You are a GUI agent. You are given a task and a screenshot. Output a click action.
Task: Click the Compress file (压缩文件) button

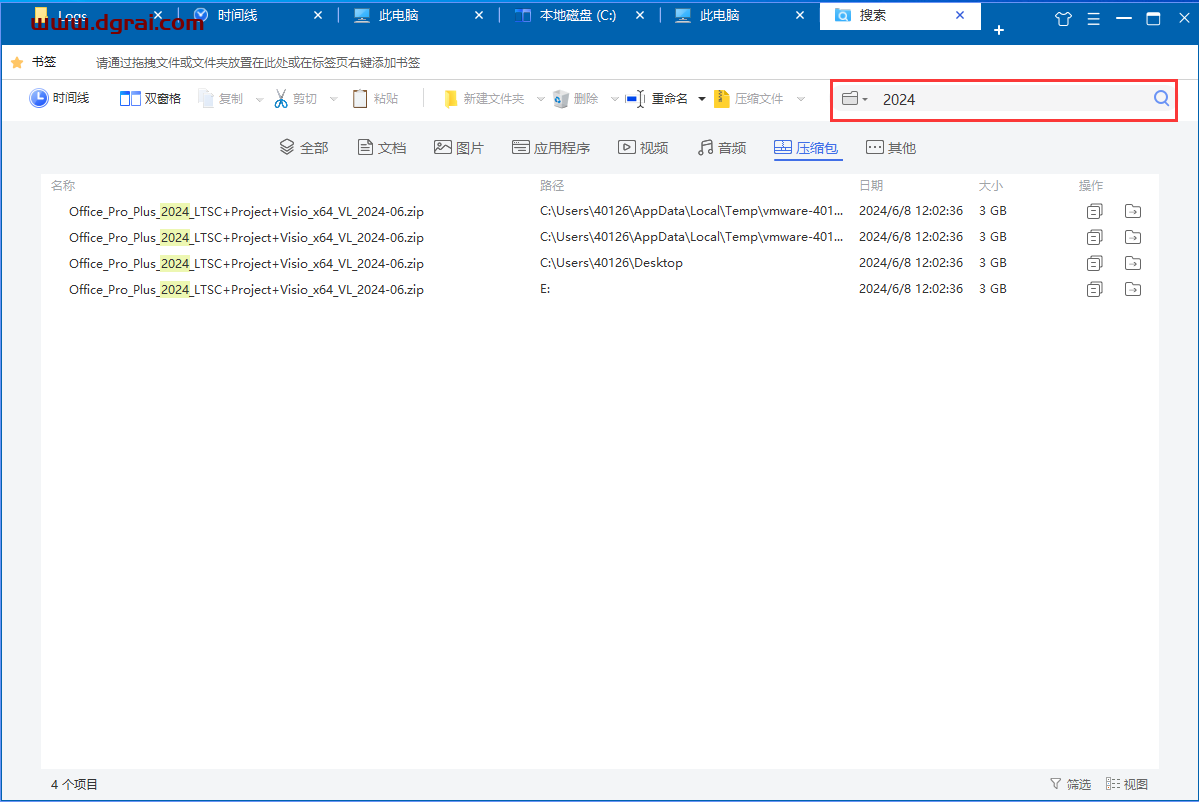(x=749, y=99)
